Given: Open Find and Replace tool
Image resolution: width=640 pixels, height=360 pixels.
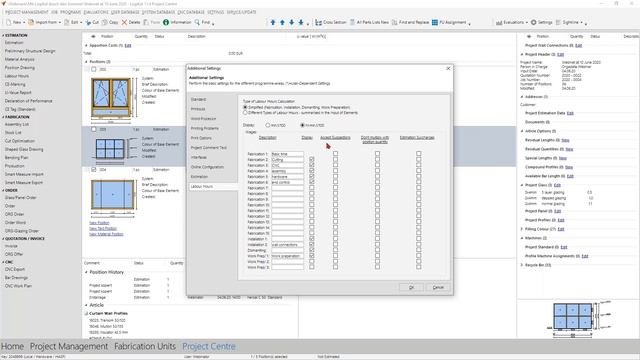Looking at the screenshot, I should (x=410, y=22).
